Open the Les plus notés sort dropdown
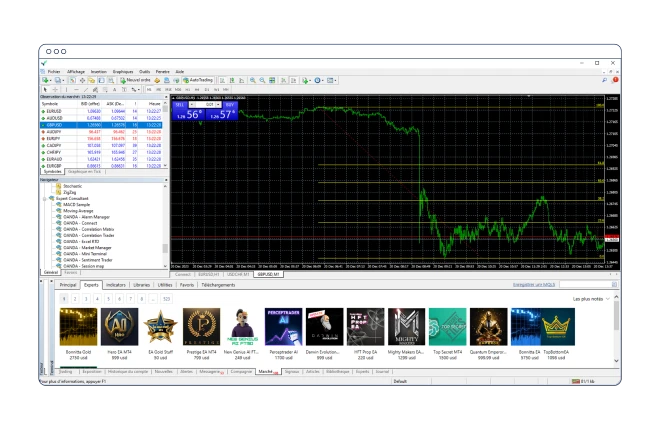The height and width of the screenshot is (448, 672). point(591,299)
